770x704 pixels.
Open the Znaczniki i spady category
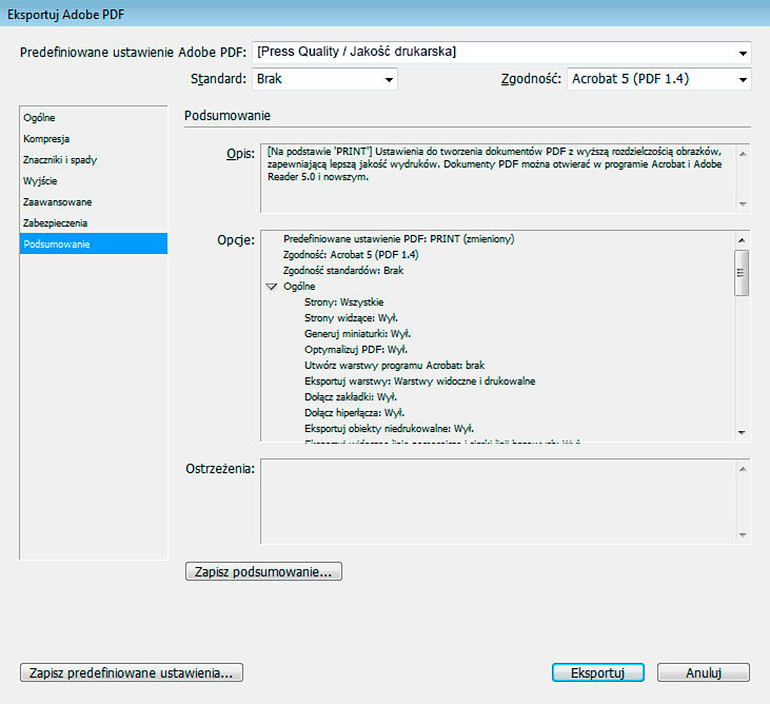(93, 160)
